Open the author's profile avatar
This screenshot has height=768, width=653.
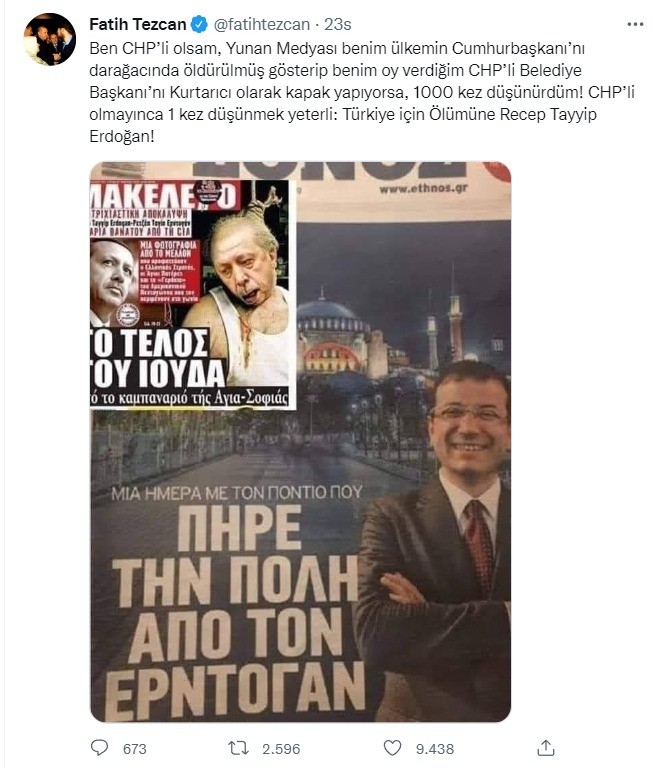pyautogui.click(x=49, y=39)
